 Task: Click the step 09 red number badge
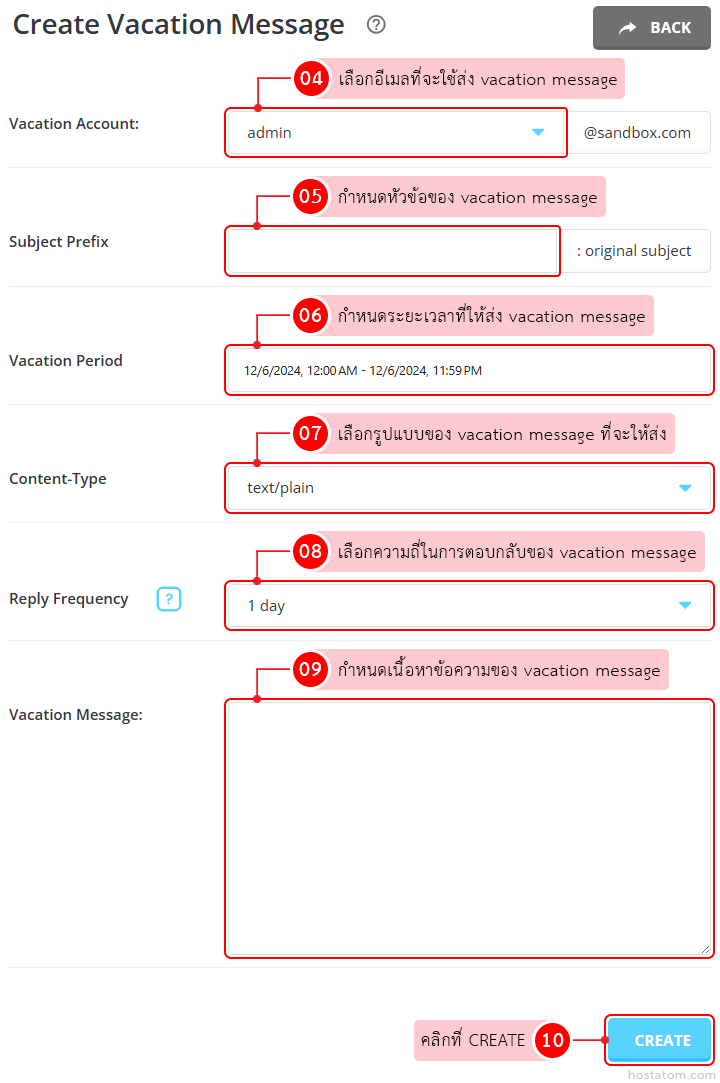point(311,670)
